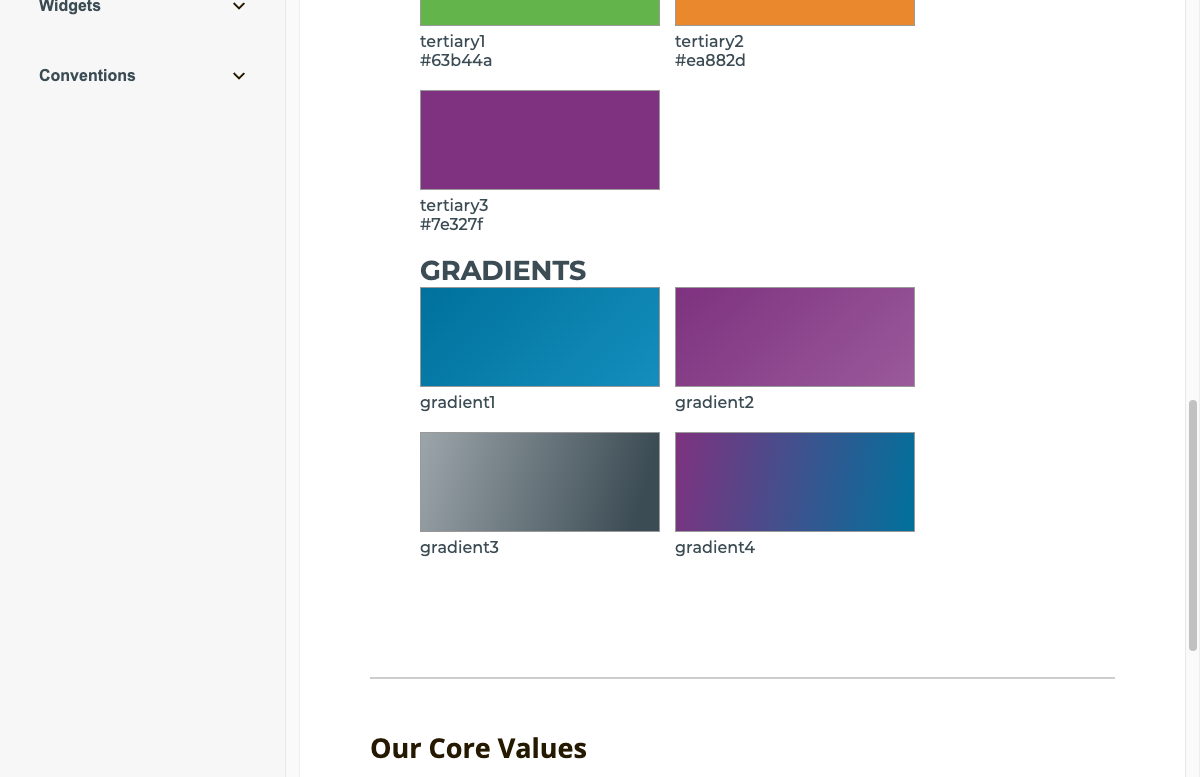Select the tertiary2 orange color swatch
The width and height of the screenshot is (1200, 777).
coord(794,10)
